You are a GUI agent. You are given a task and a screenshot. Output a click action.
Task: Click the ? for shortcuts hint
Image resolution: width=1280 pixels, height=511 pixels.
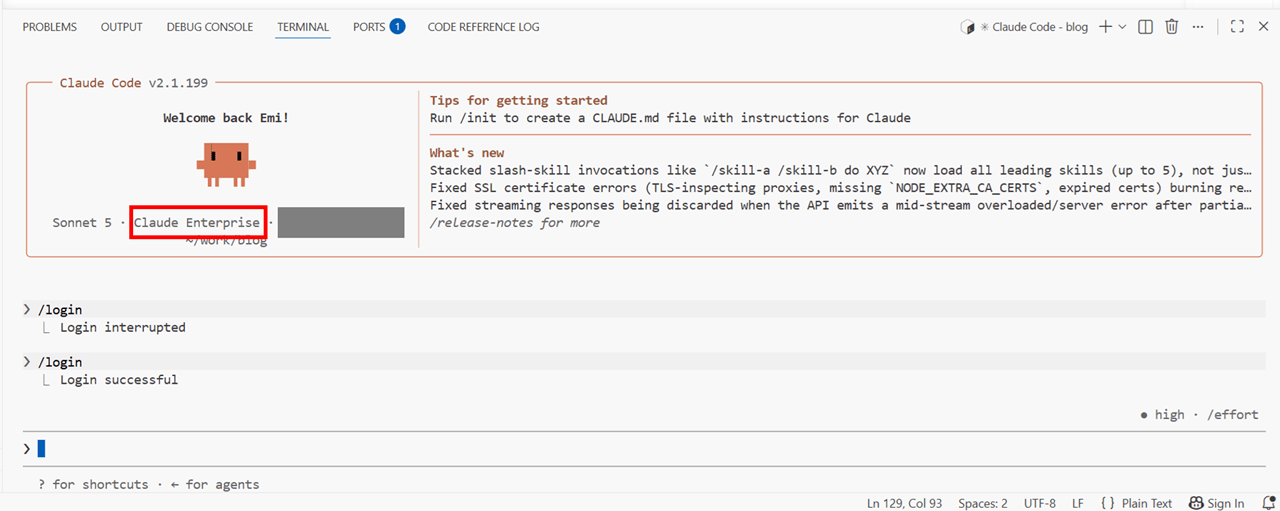click(93, 484)
